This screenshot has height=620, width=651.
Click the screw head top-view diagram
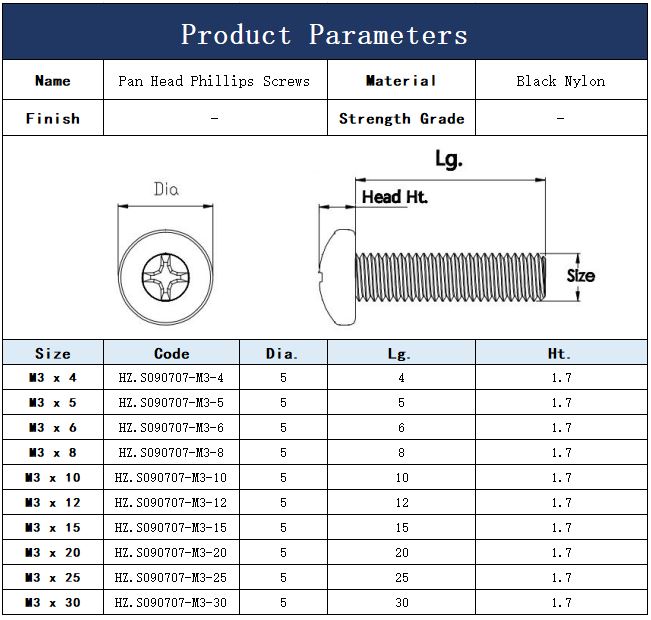(x=165, y=272)
